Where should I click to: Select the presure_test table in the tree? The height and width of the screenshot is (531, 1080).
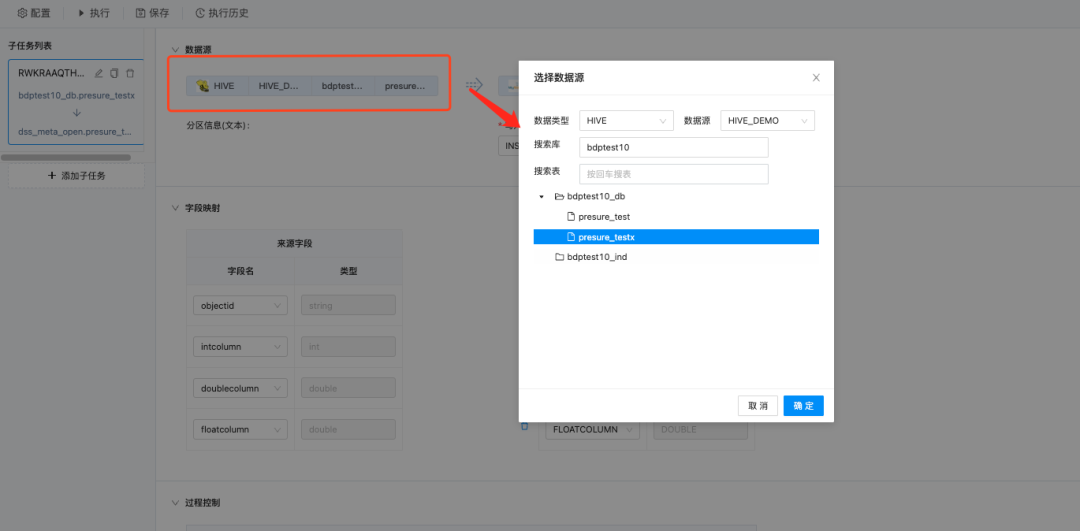(603, 217)
